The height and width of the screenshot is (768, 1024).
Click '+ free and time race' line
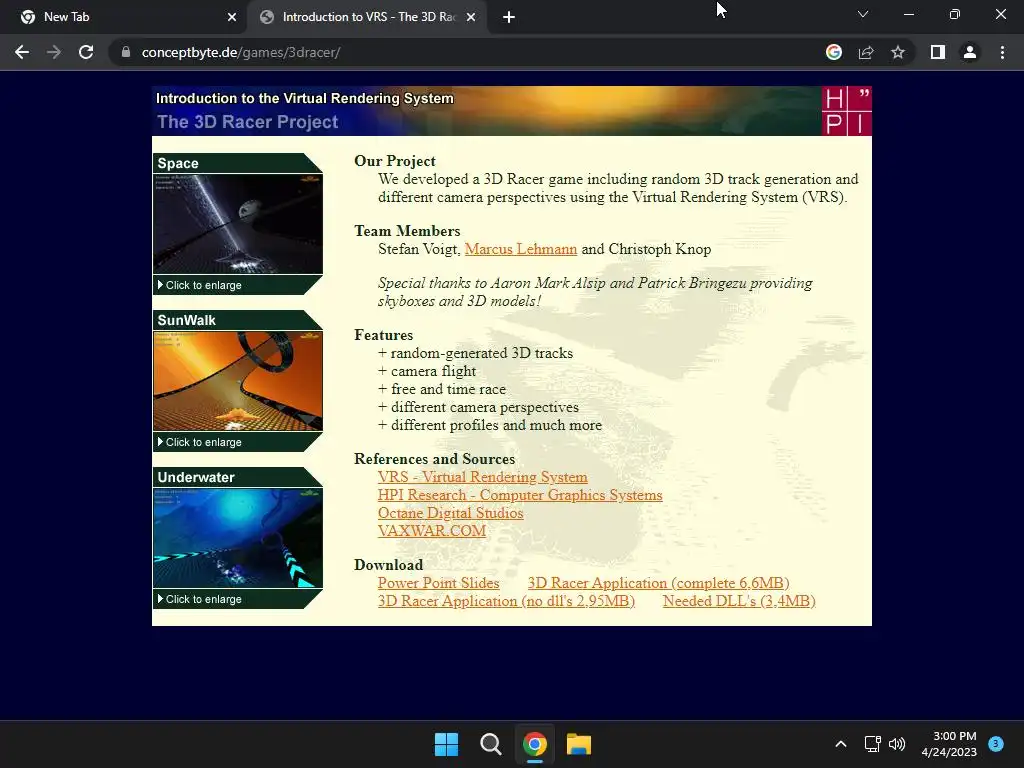tap(441, 389)
